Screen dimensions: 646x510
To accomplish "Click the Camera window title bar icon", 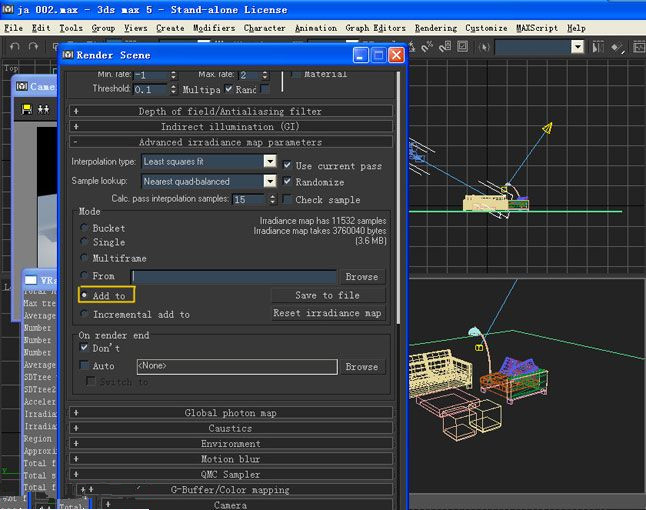I will pyautogui.click(x=22, y=86).
